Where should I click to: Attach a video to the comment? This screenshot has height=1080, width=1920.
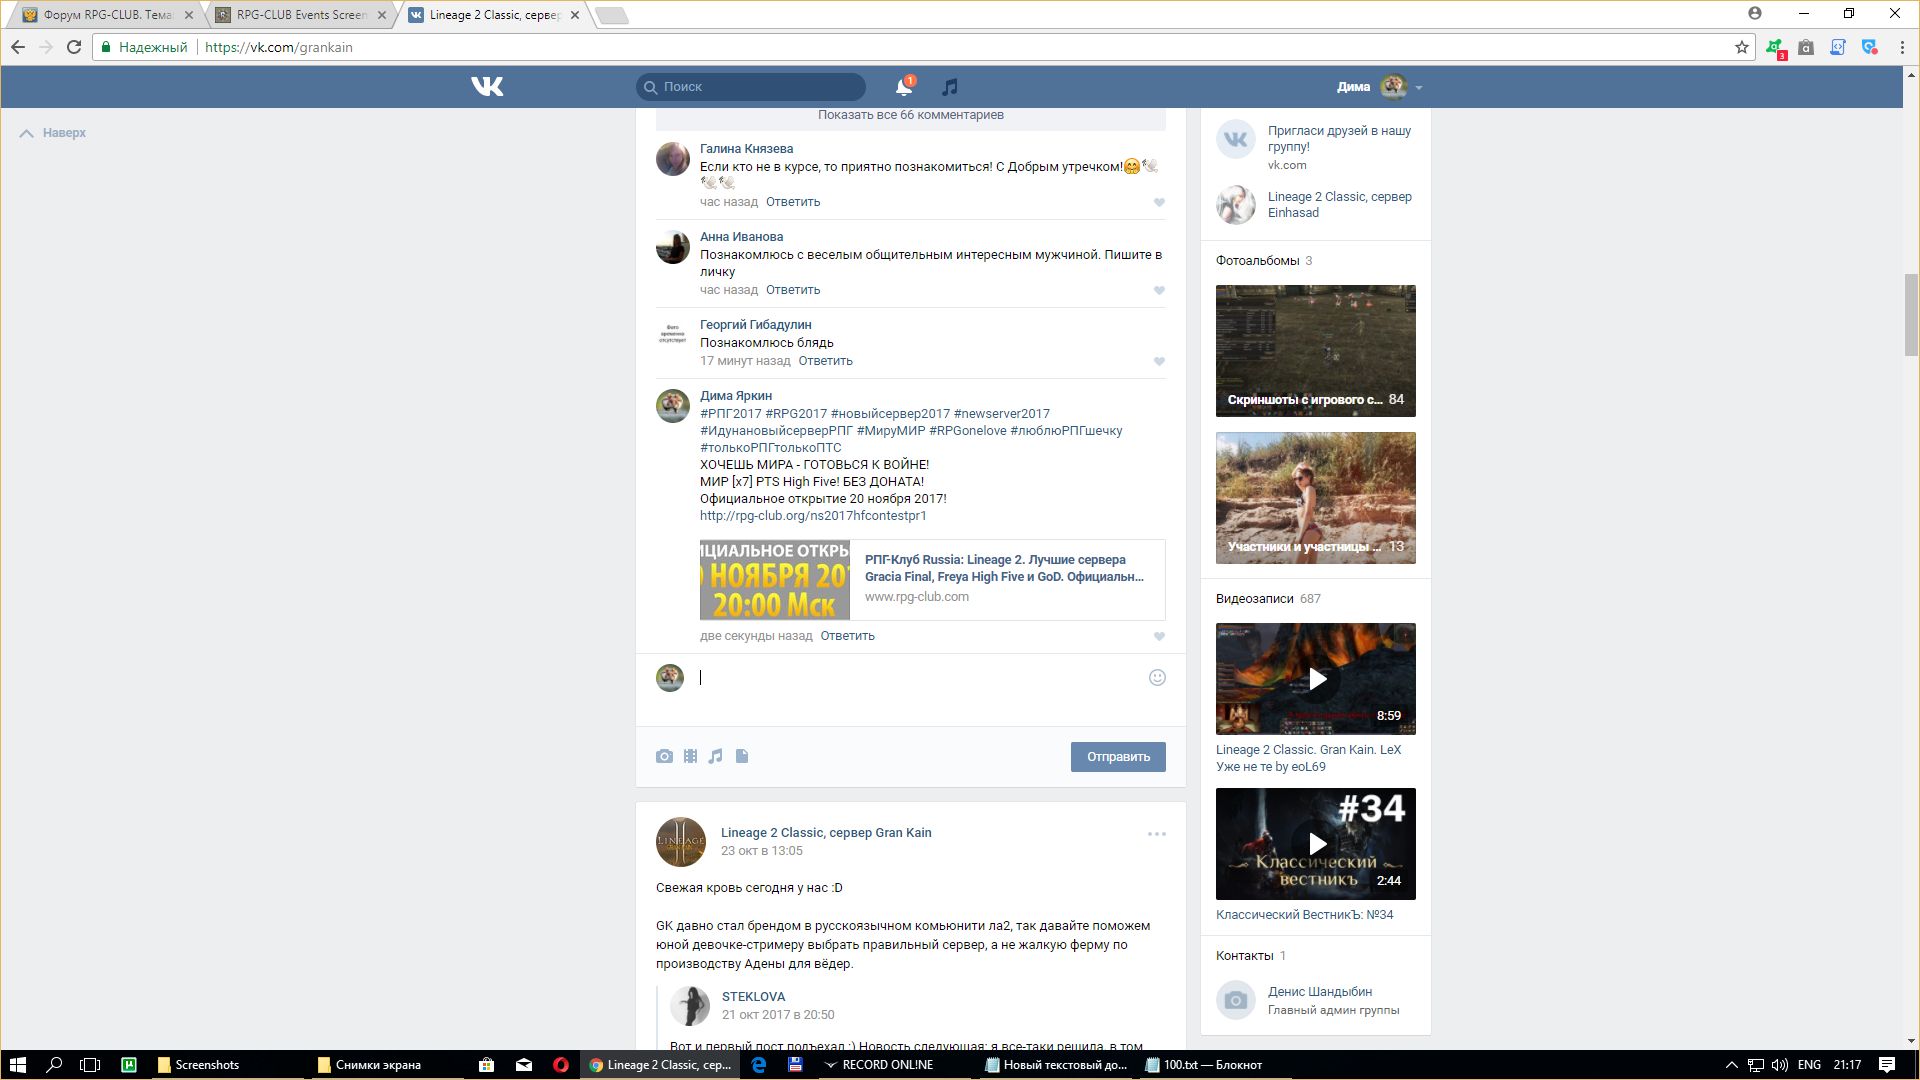pyautogui.click(x=690, y=757)
